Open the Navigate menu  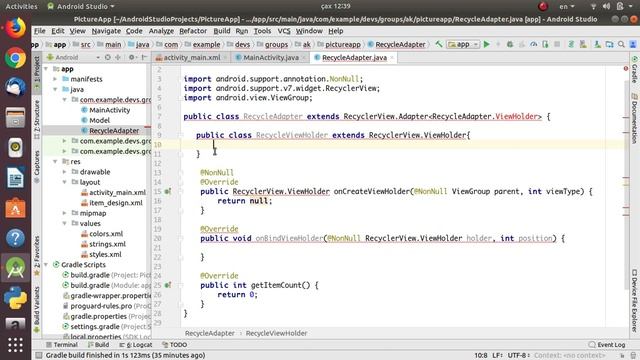pos(106,31)
